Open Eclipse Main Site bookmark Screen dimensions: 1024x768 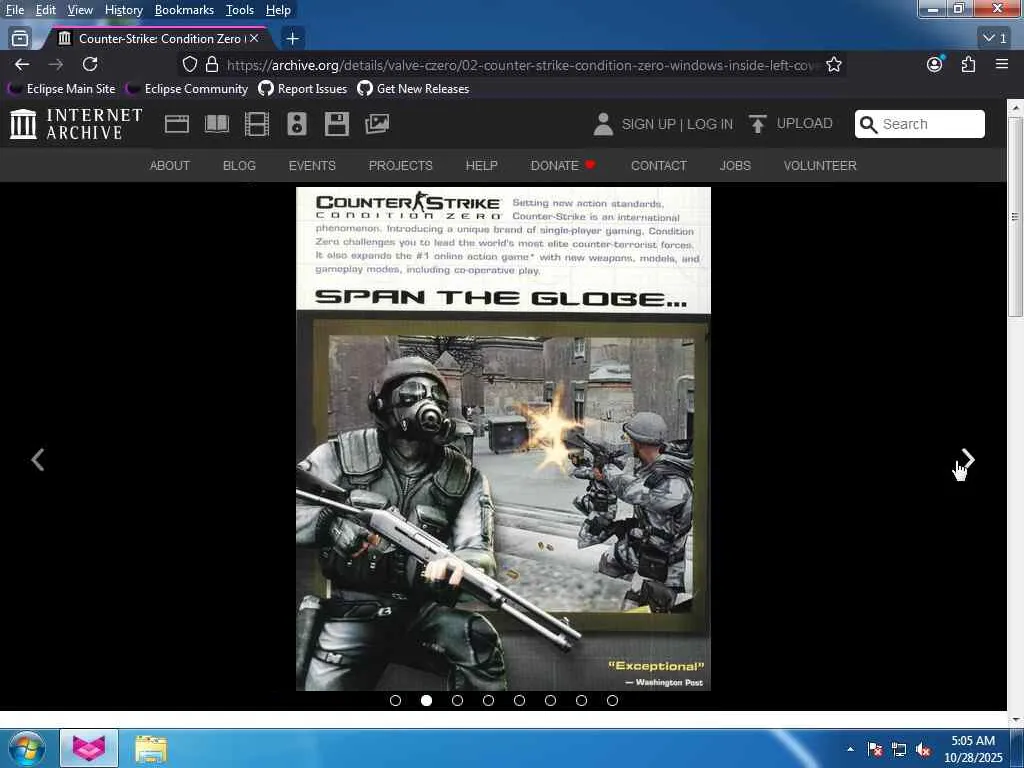61,89
